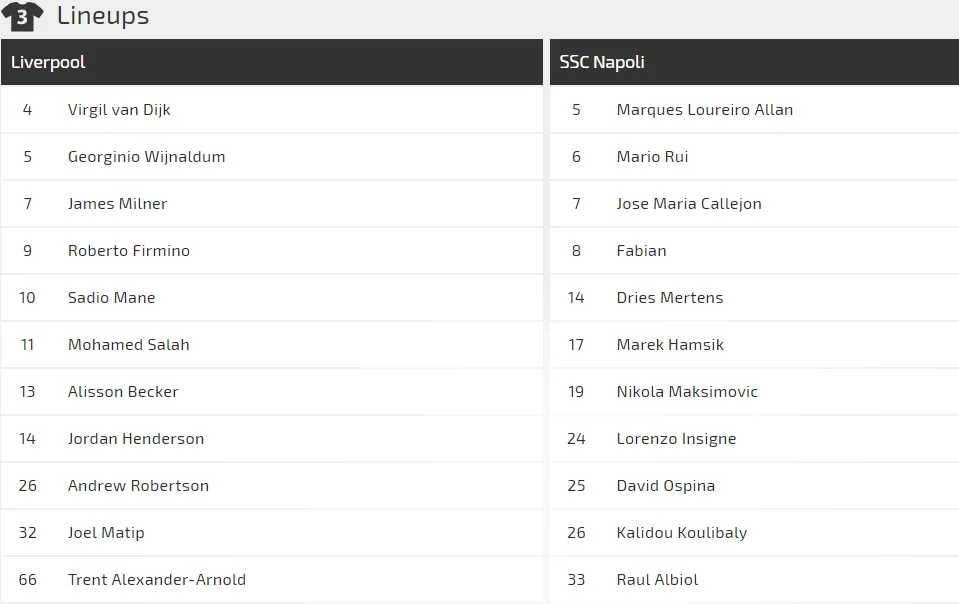
Task: Open Virgil van Dijk player link
Action: coord(119,110)
